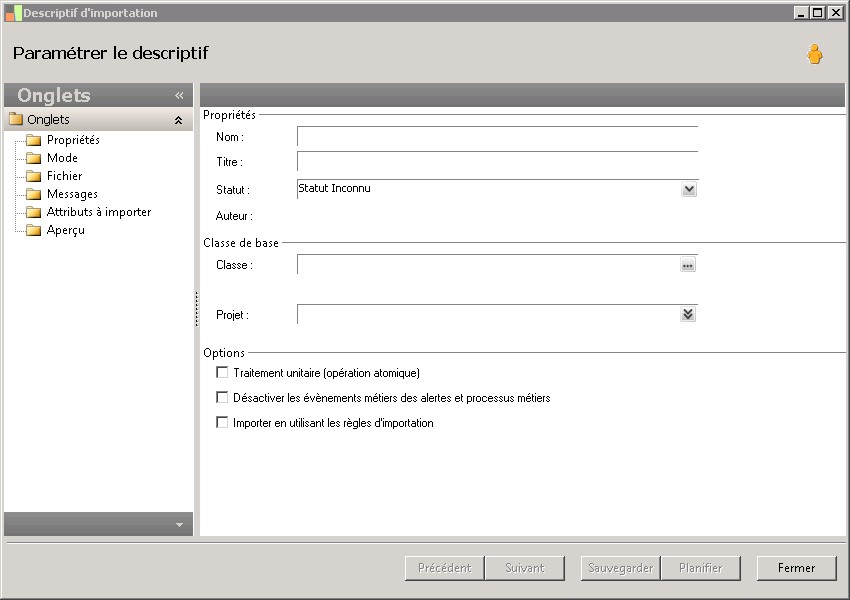Collapse the Onglets group with chevron

(178, 120)
